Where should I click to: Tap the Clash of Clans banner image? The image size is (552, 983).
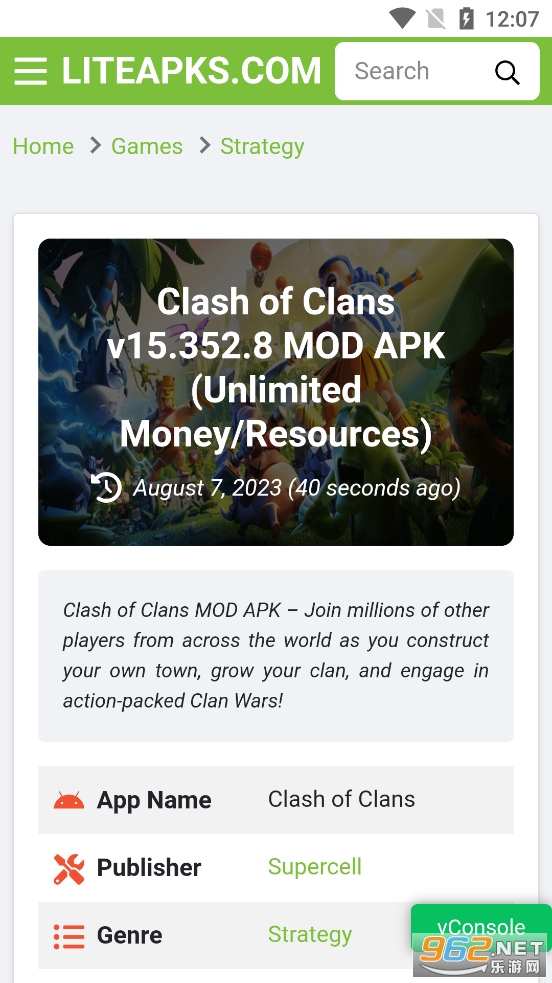[x=276, y=392]
